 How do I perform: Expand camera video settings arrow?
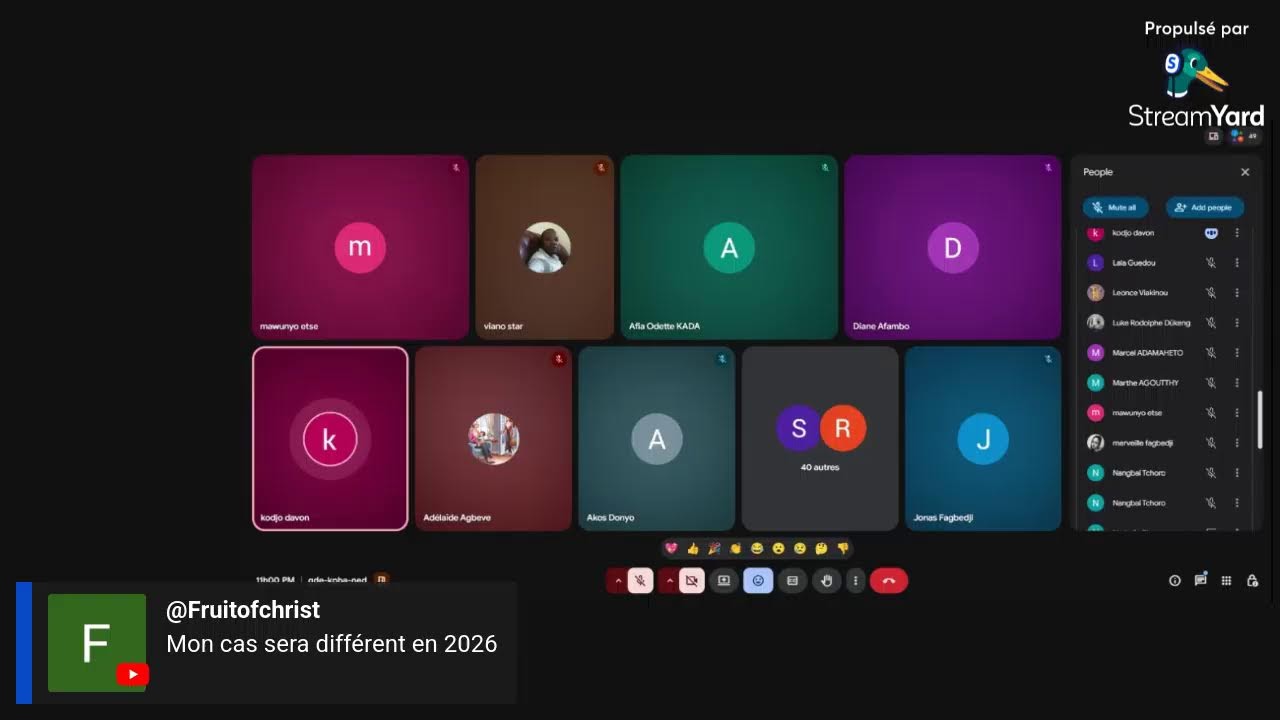click(669, 580)
